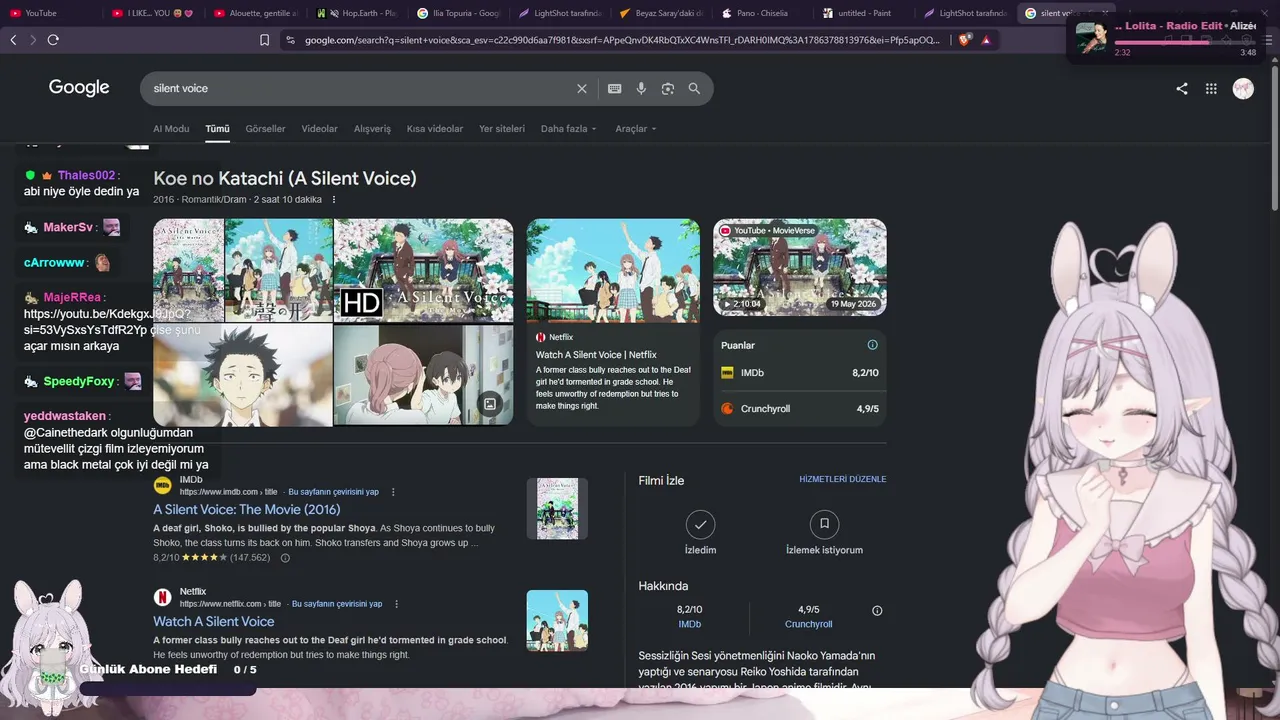Open the Brave Rewards triangle icon
Screen dimensions: 1280x720
click(x=986, y=40)
